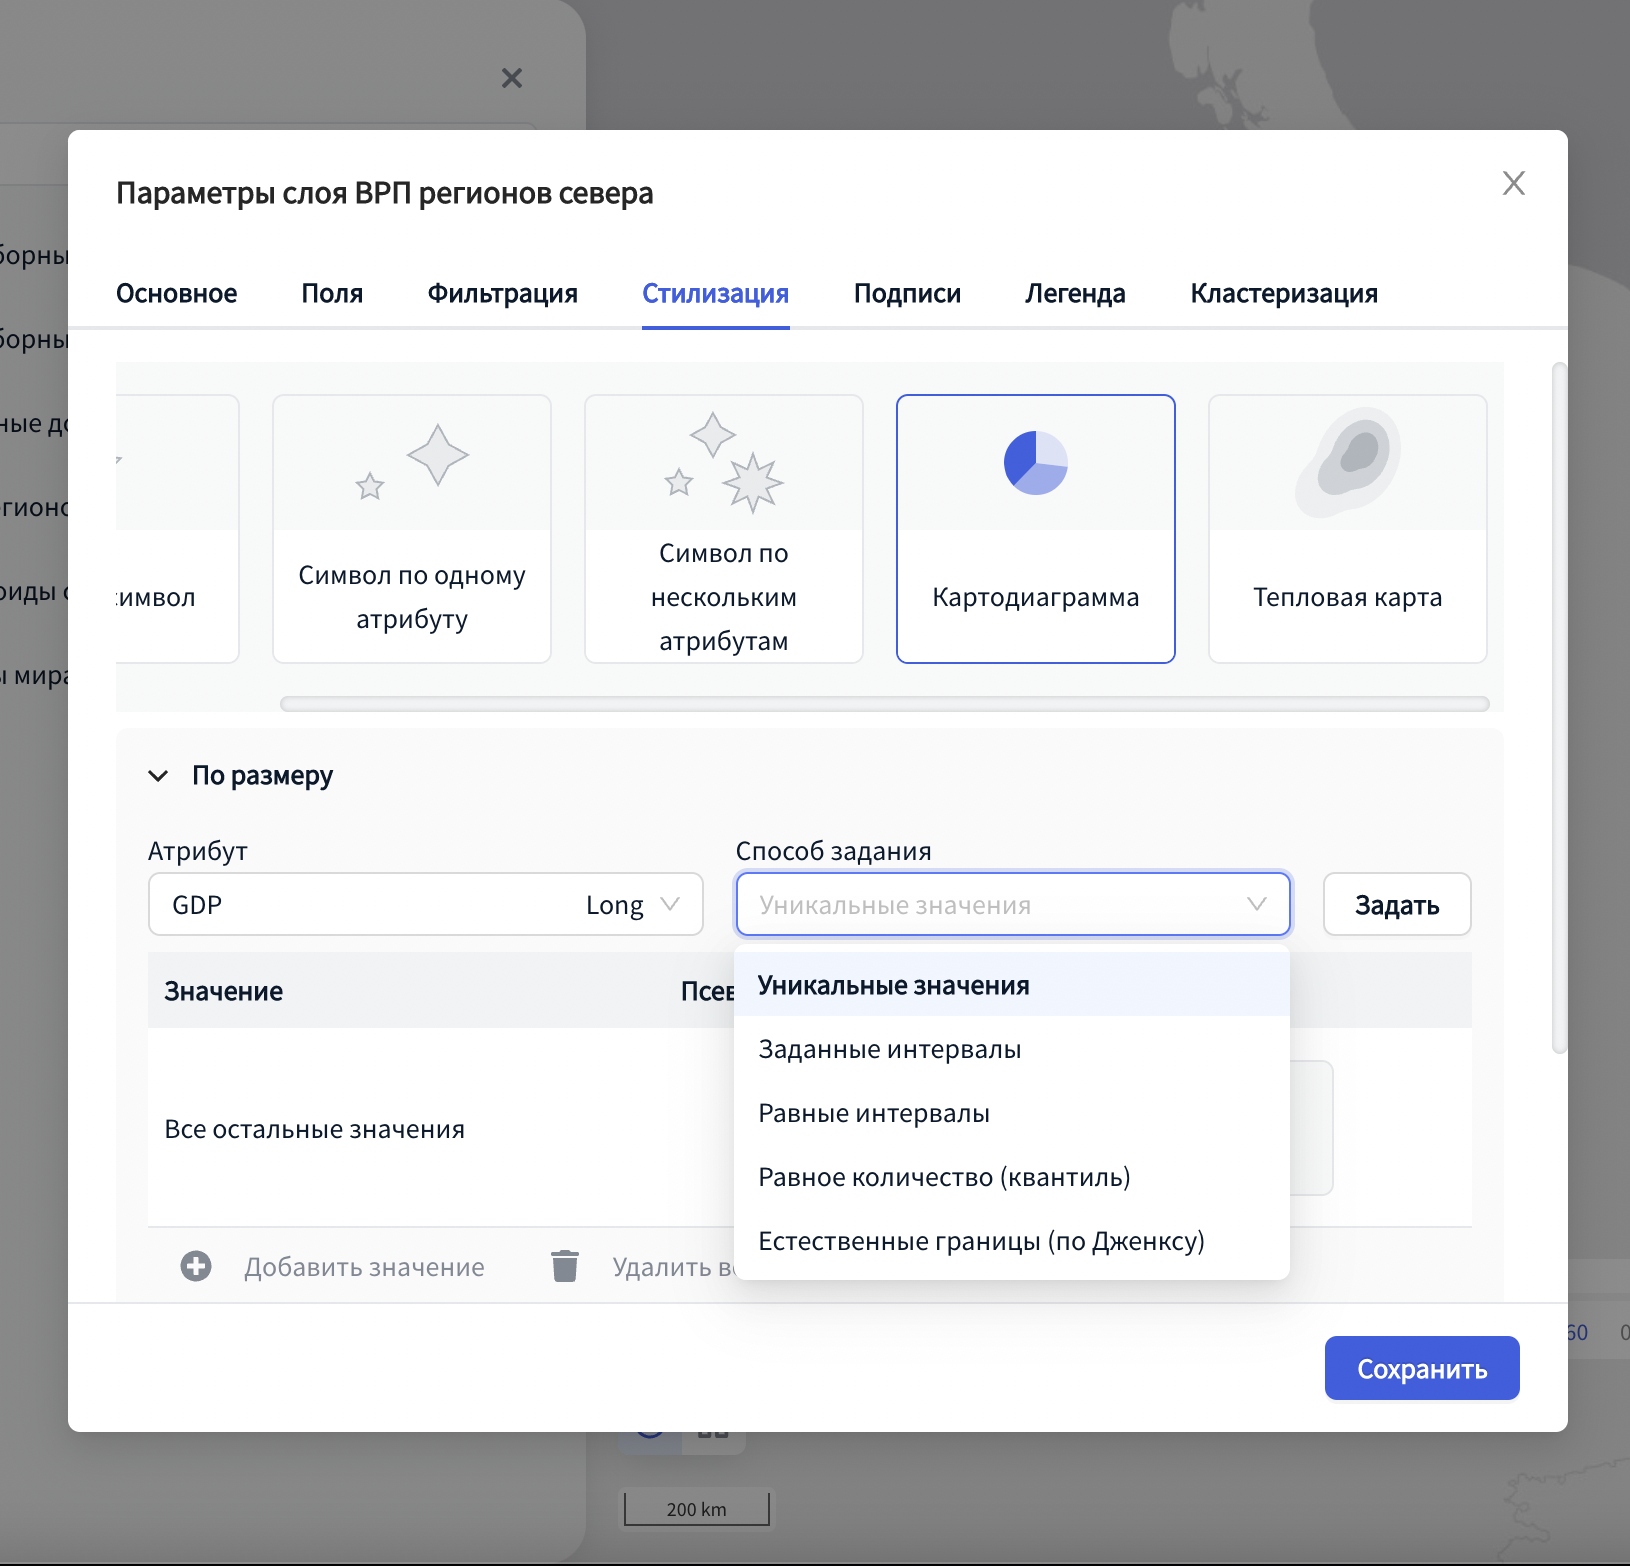Close the layer parameters dialog
1630x1566 pixels.
(x=1513, y=183)
